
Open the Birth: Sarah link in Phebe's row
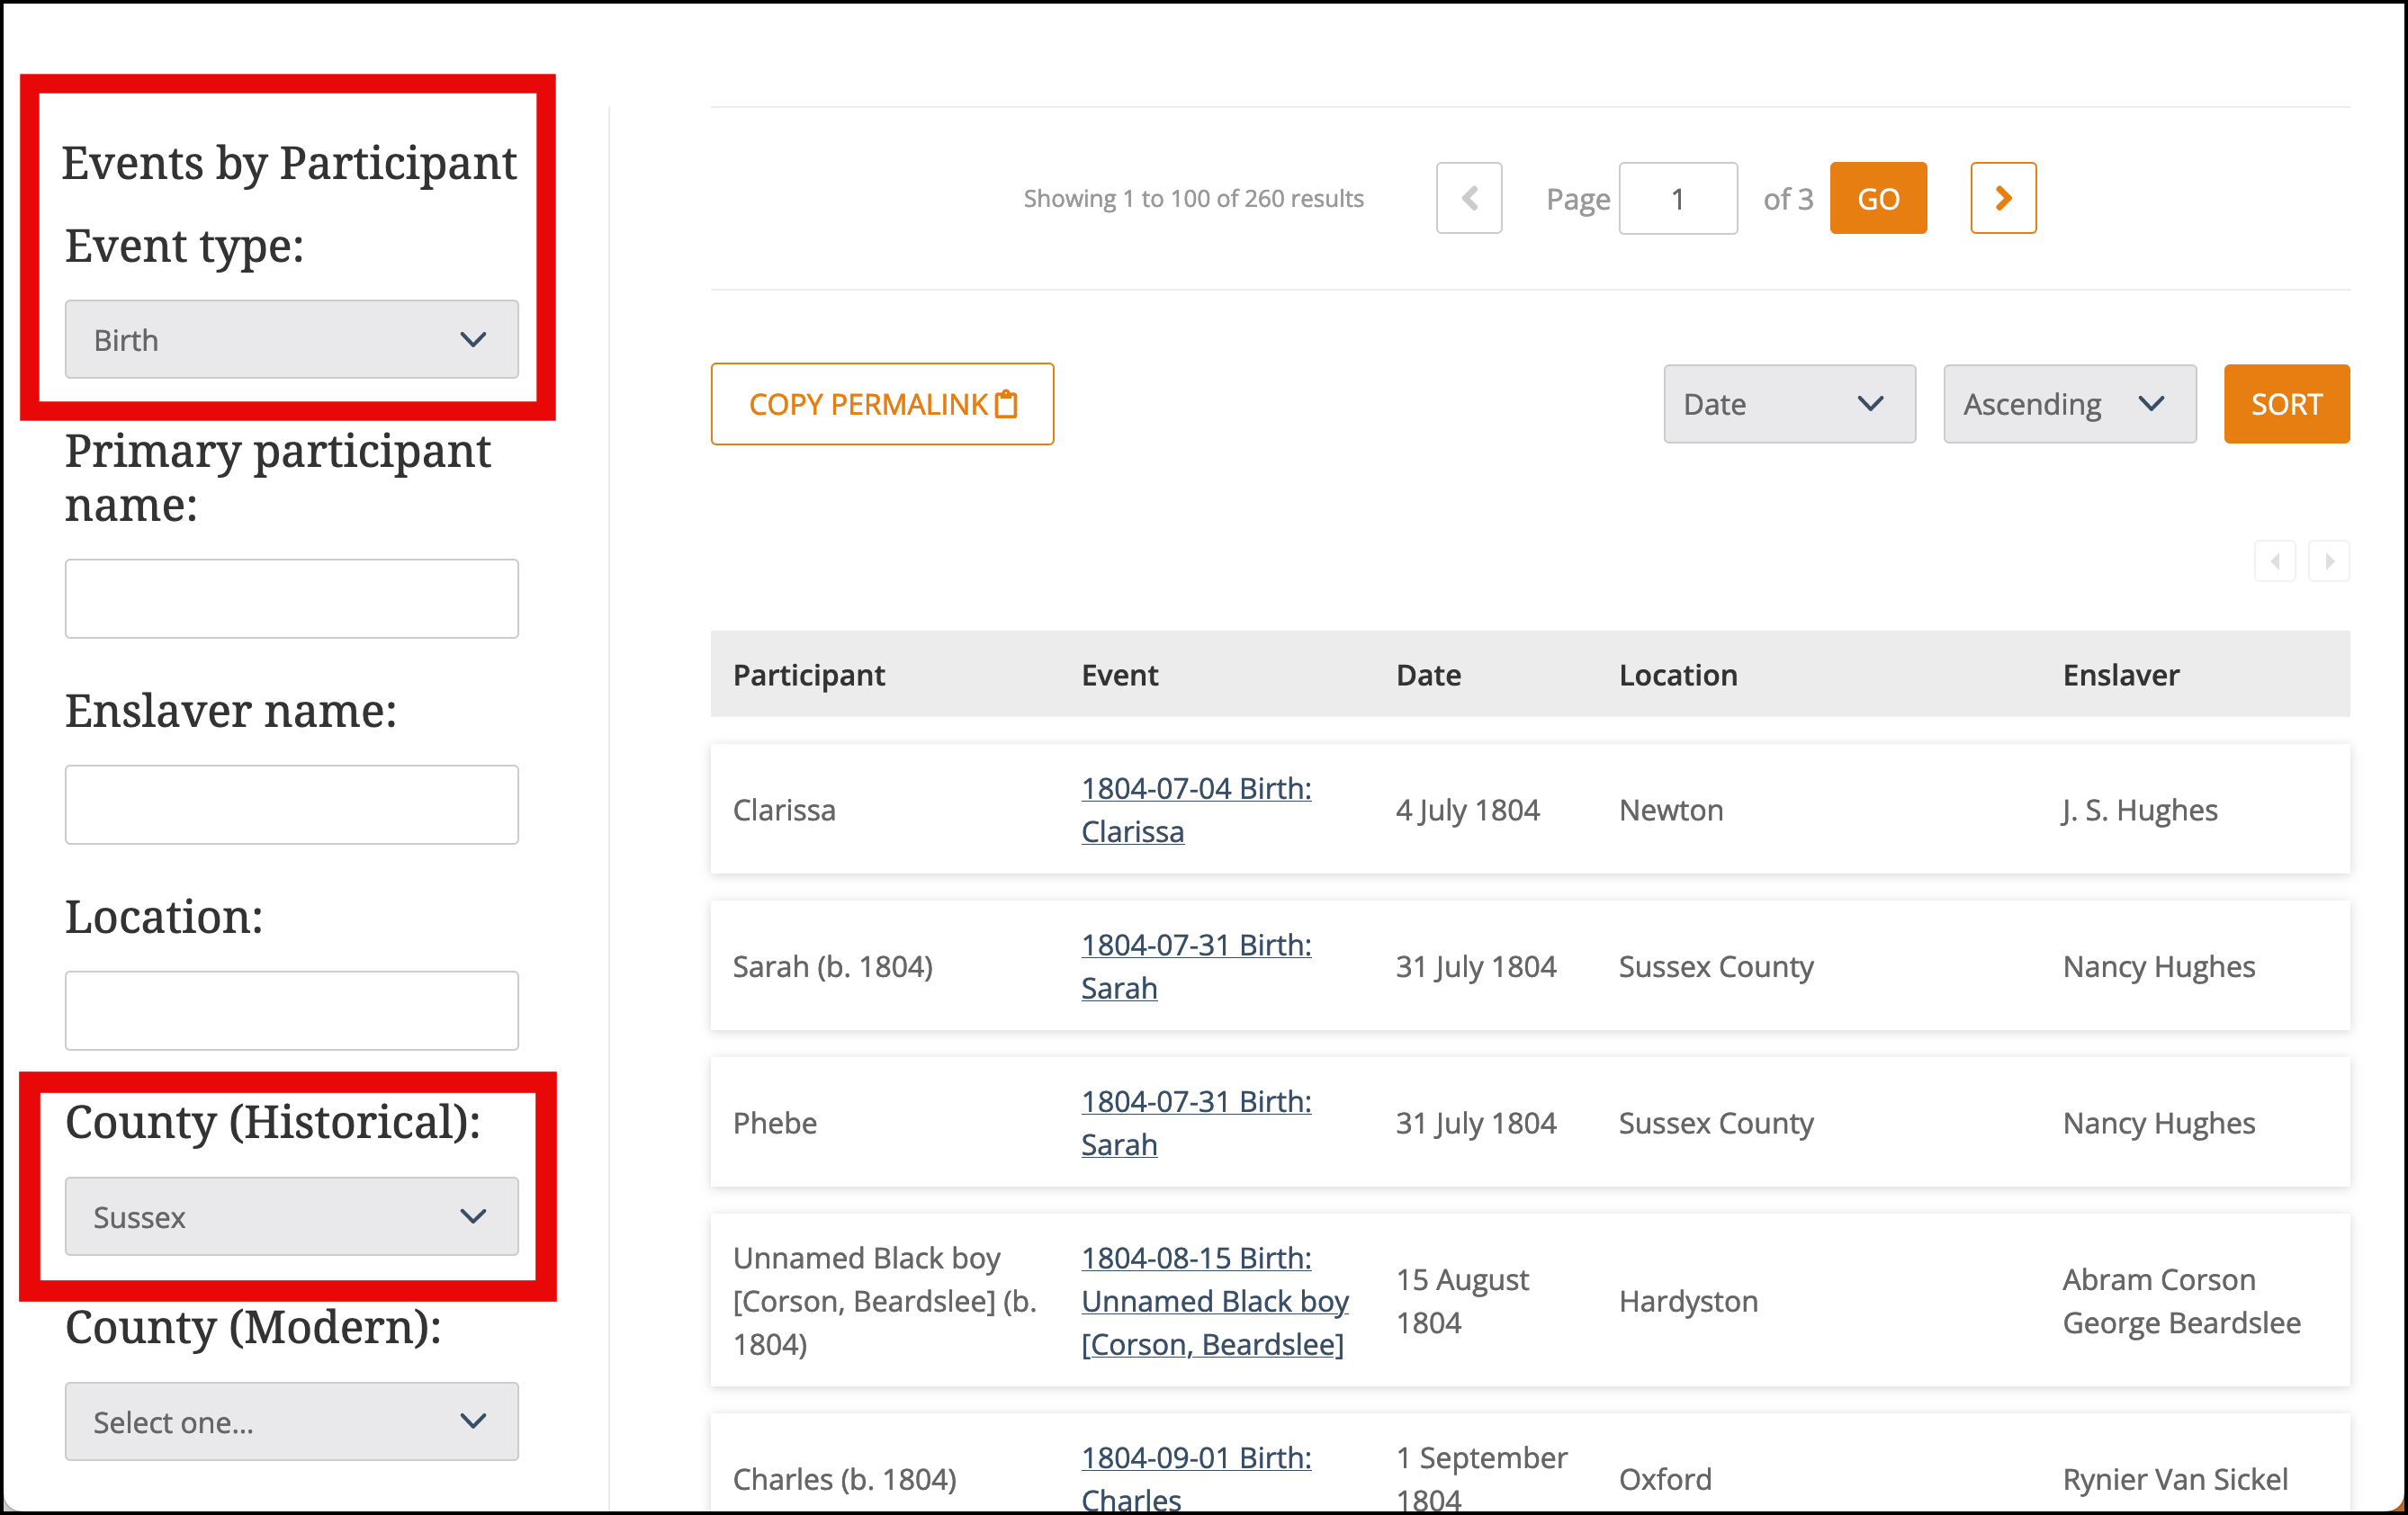1196,1122
